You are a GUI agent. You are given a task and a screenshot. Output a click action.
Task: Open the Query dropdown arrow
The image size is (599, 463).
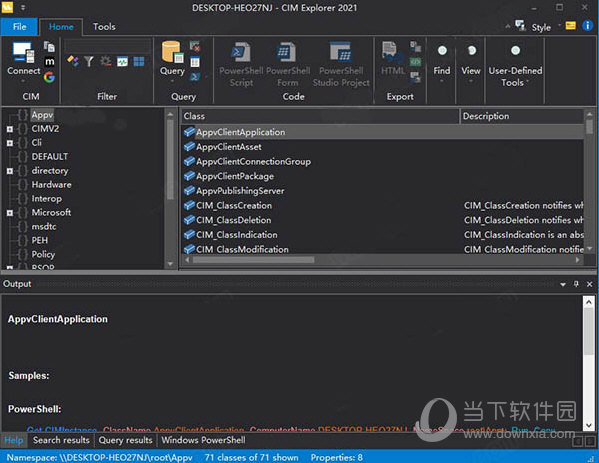[172, 81]
